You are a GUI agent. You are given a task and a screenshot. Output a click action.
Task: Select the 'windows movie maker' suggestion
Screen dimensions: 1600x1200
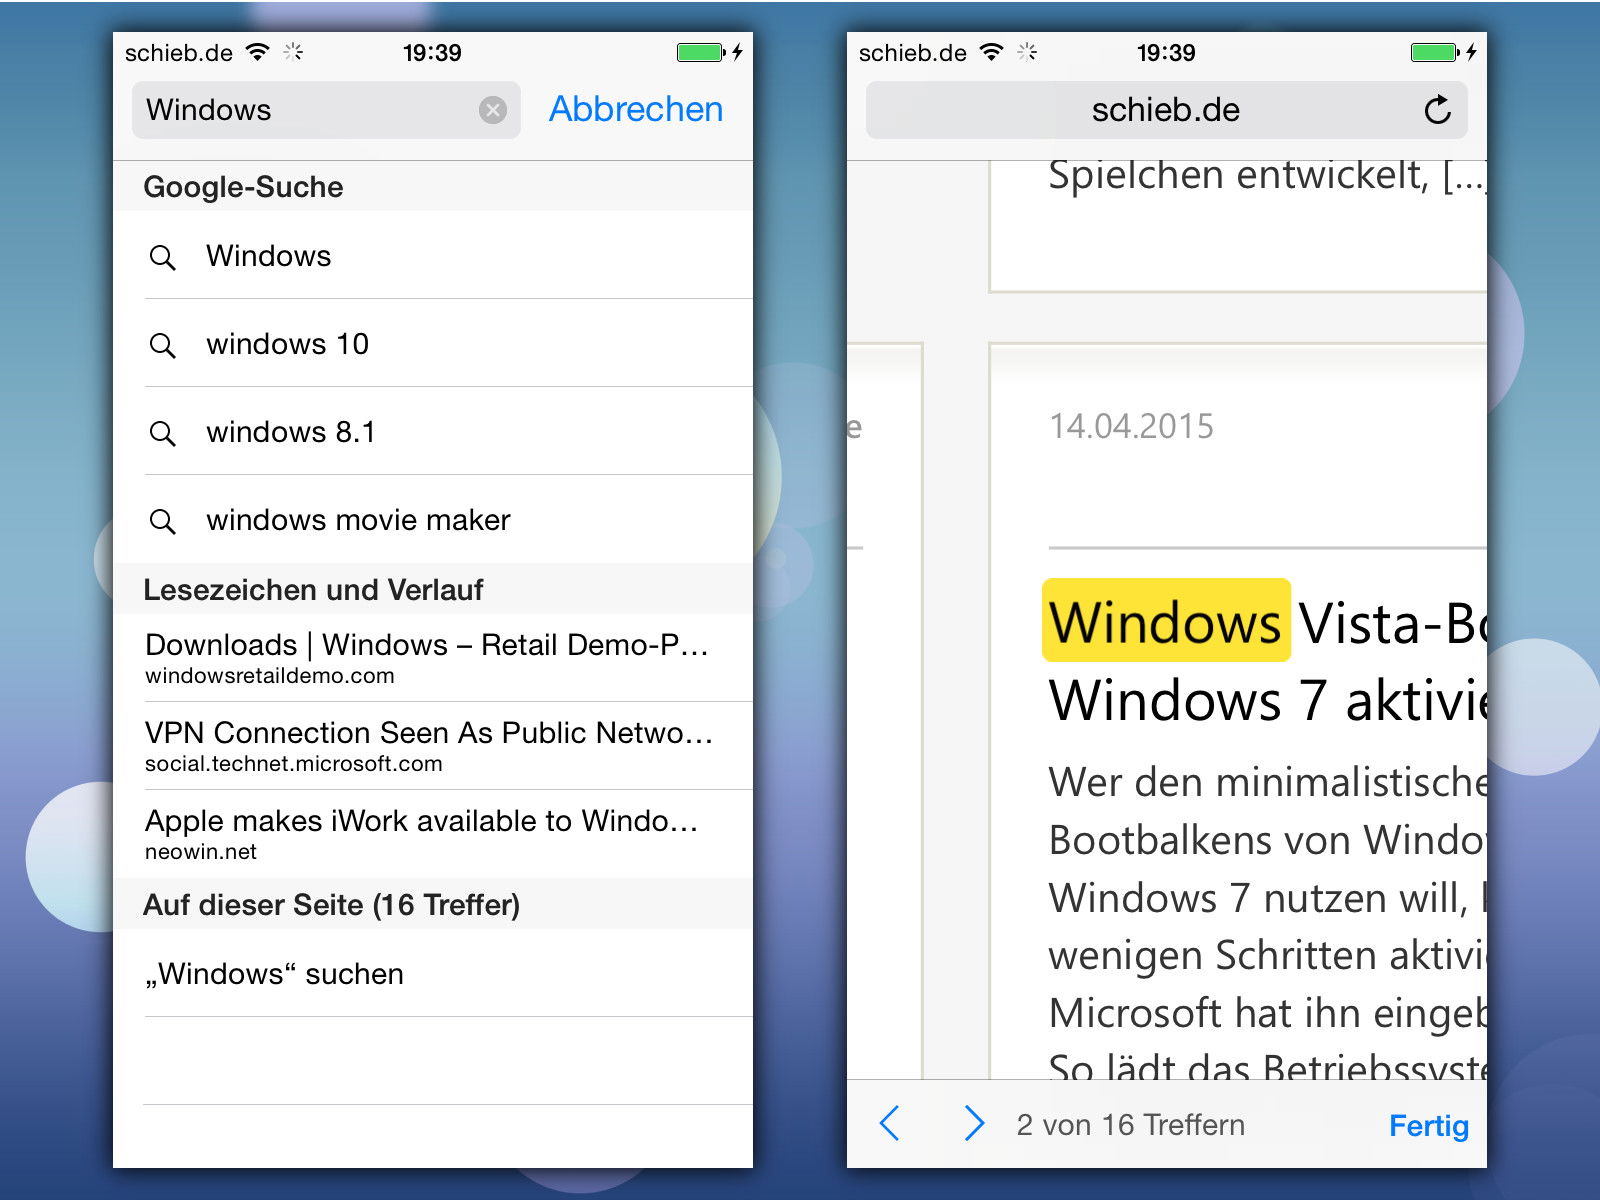tap(433, 520)
